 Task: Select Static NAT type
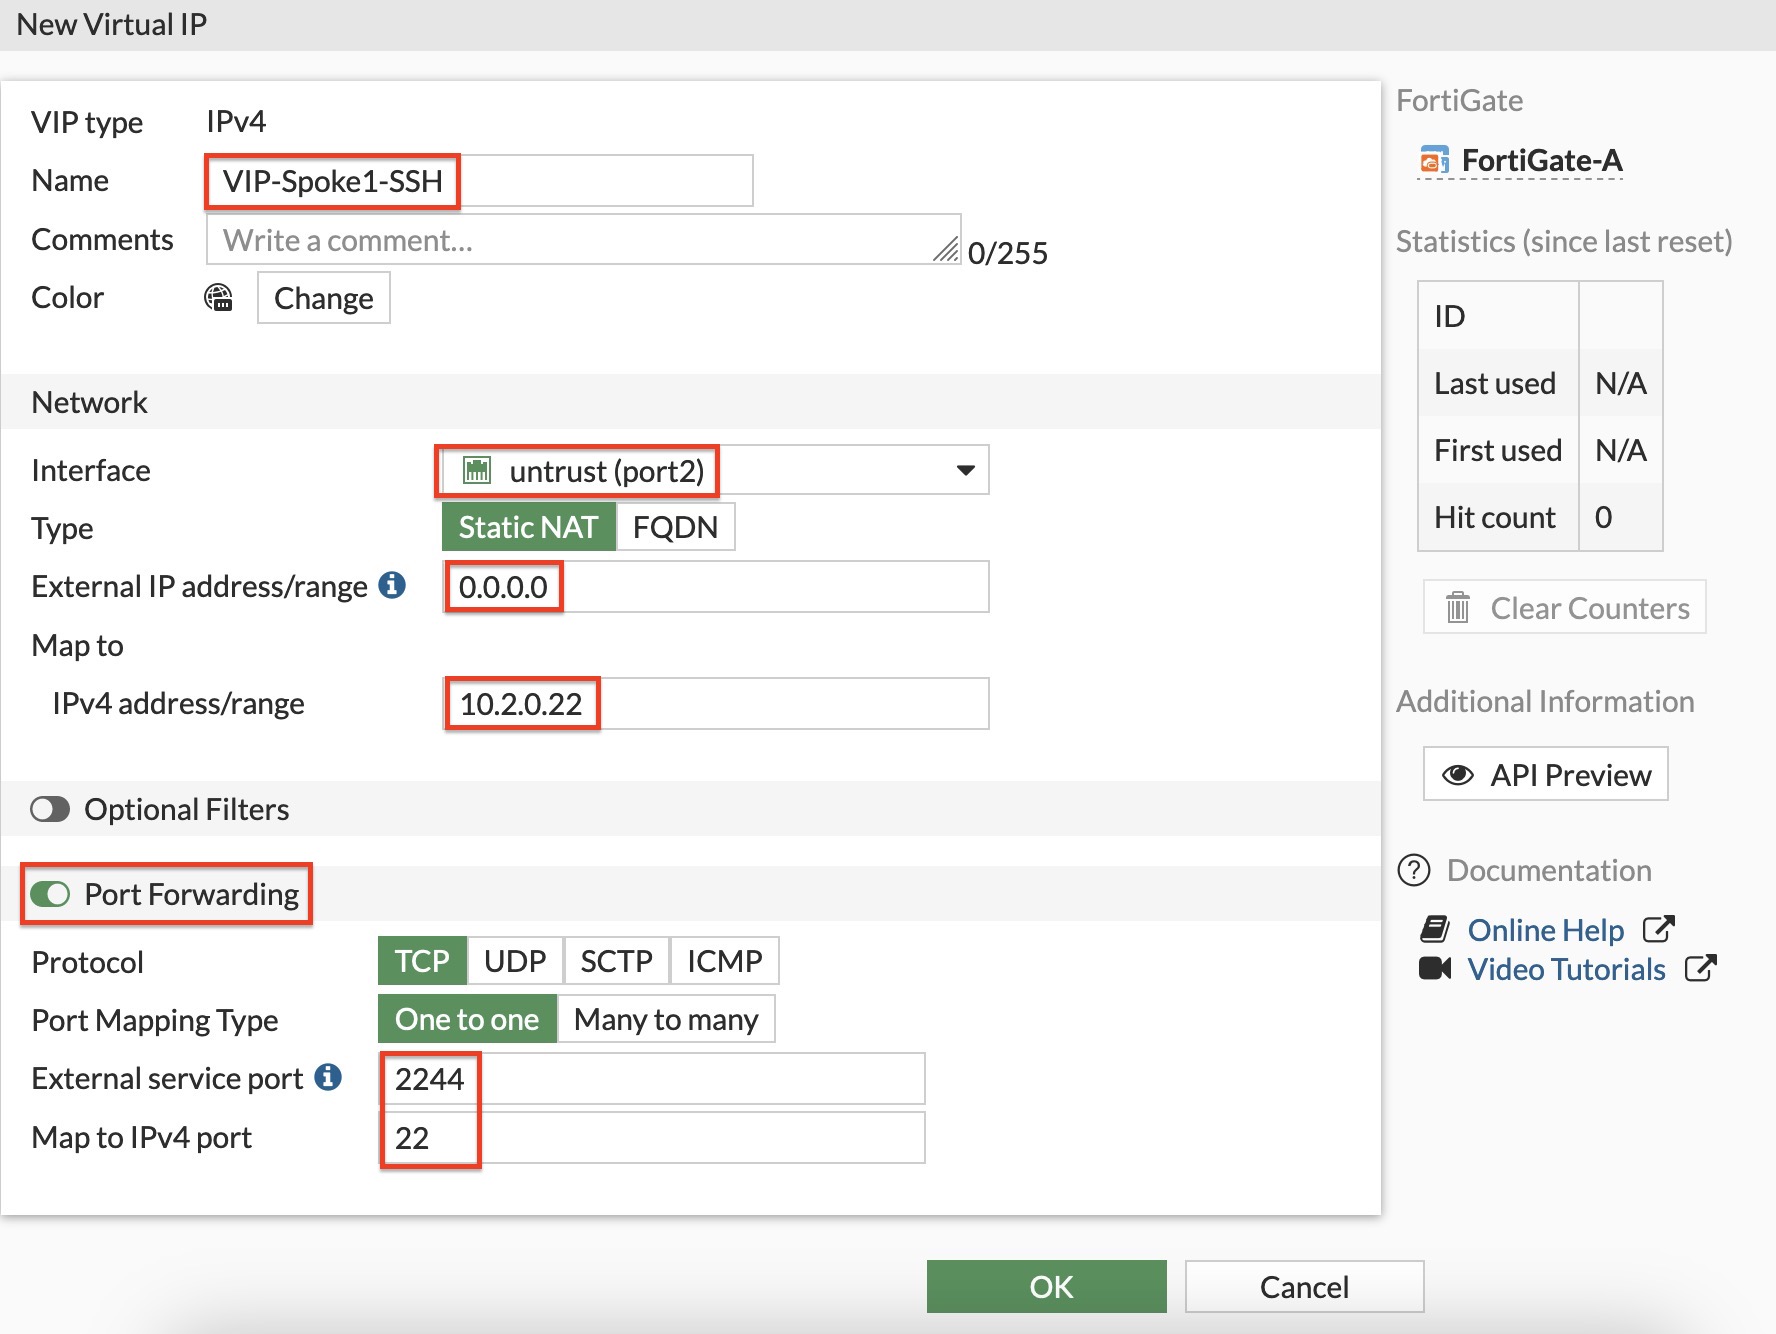(x=528, y=527)
